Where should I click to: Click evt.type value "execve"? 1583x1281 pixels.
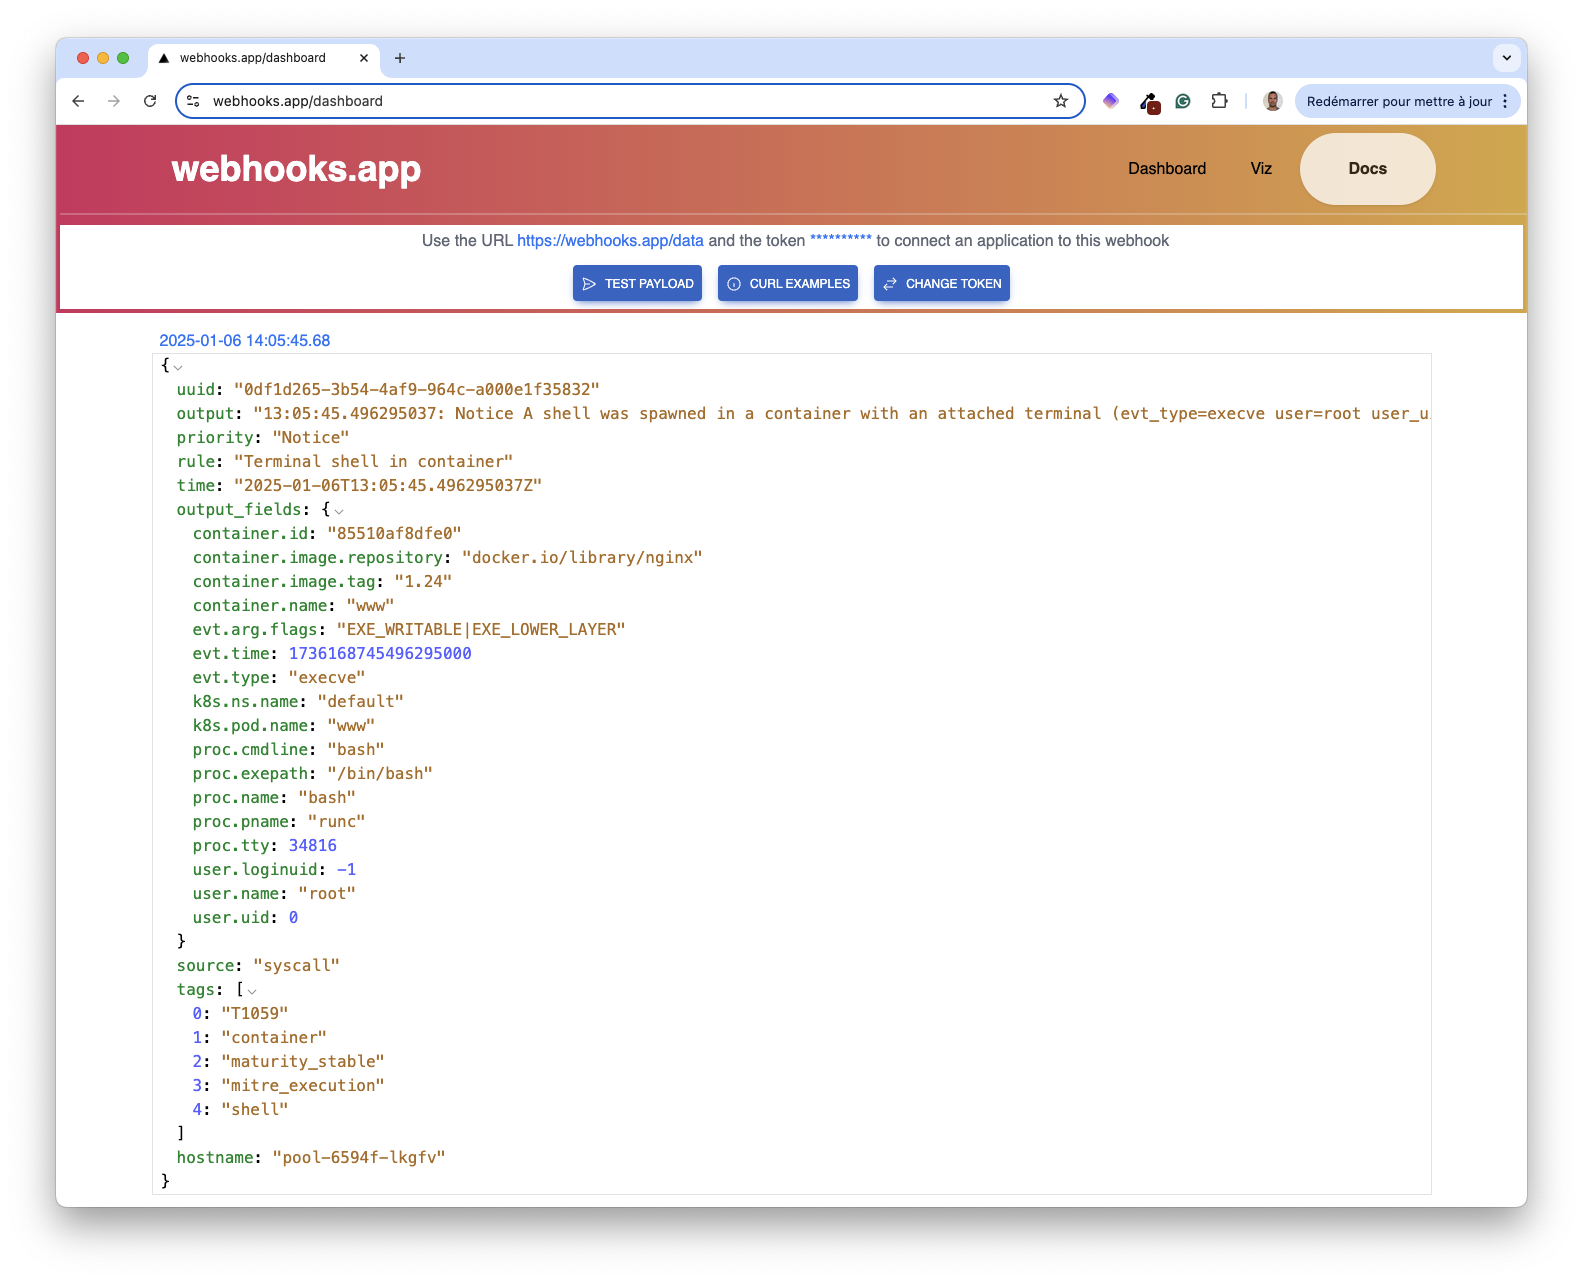[x=327, y=677]
